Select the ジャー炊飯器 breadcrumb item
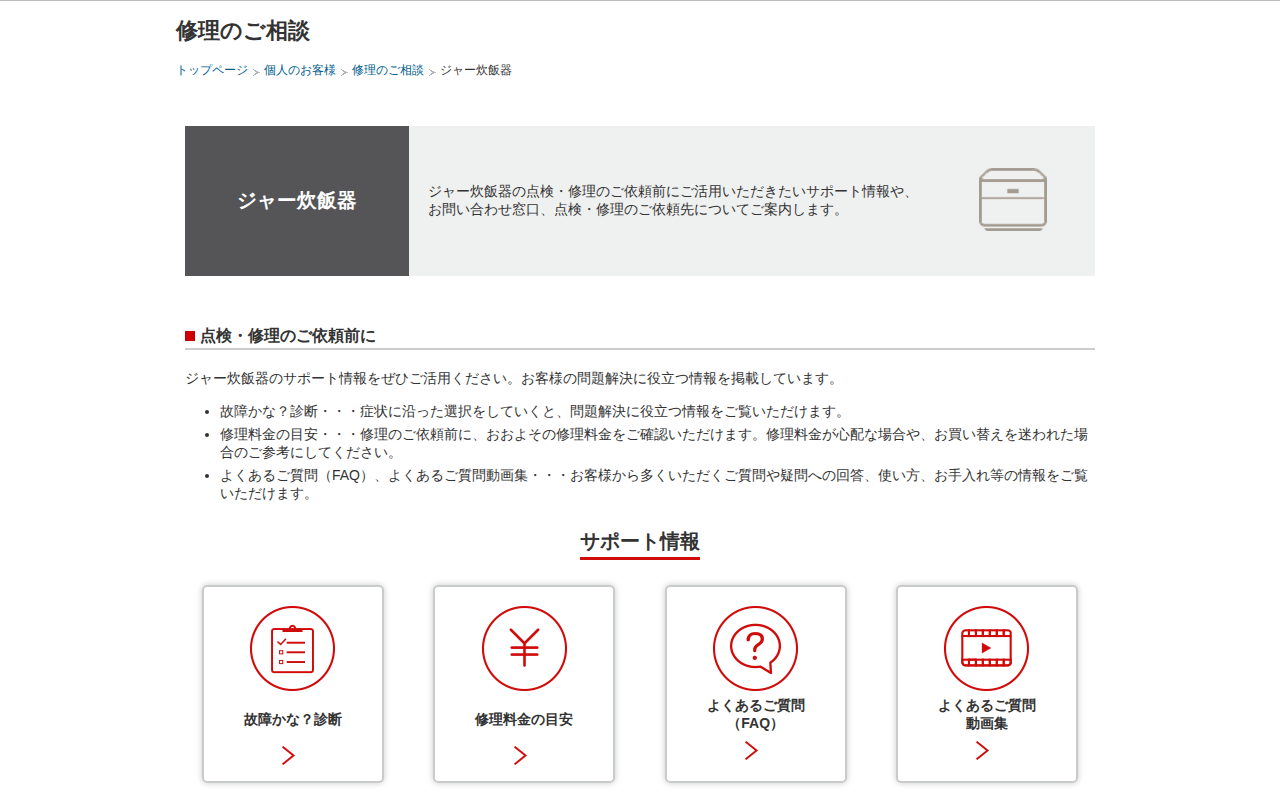1280x800 pixels. [x=476, y=70]
